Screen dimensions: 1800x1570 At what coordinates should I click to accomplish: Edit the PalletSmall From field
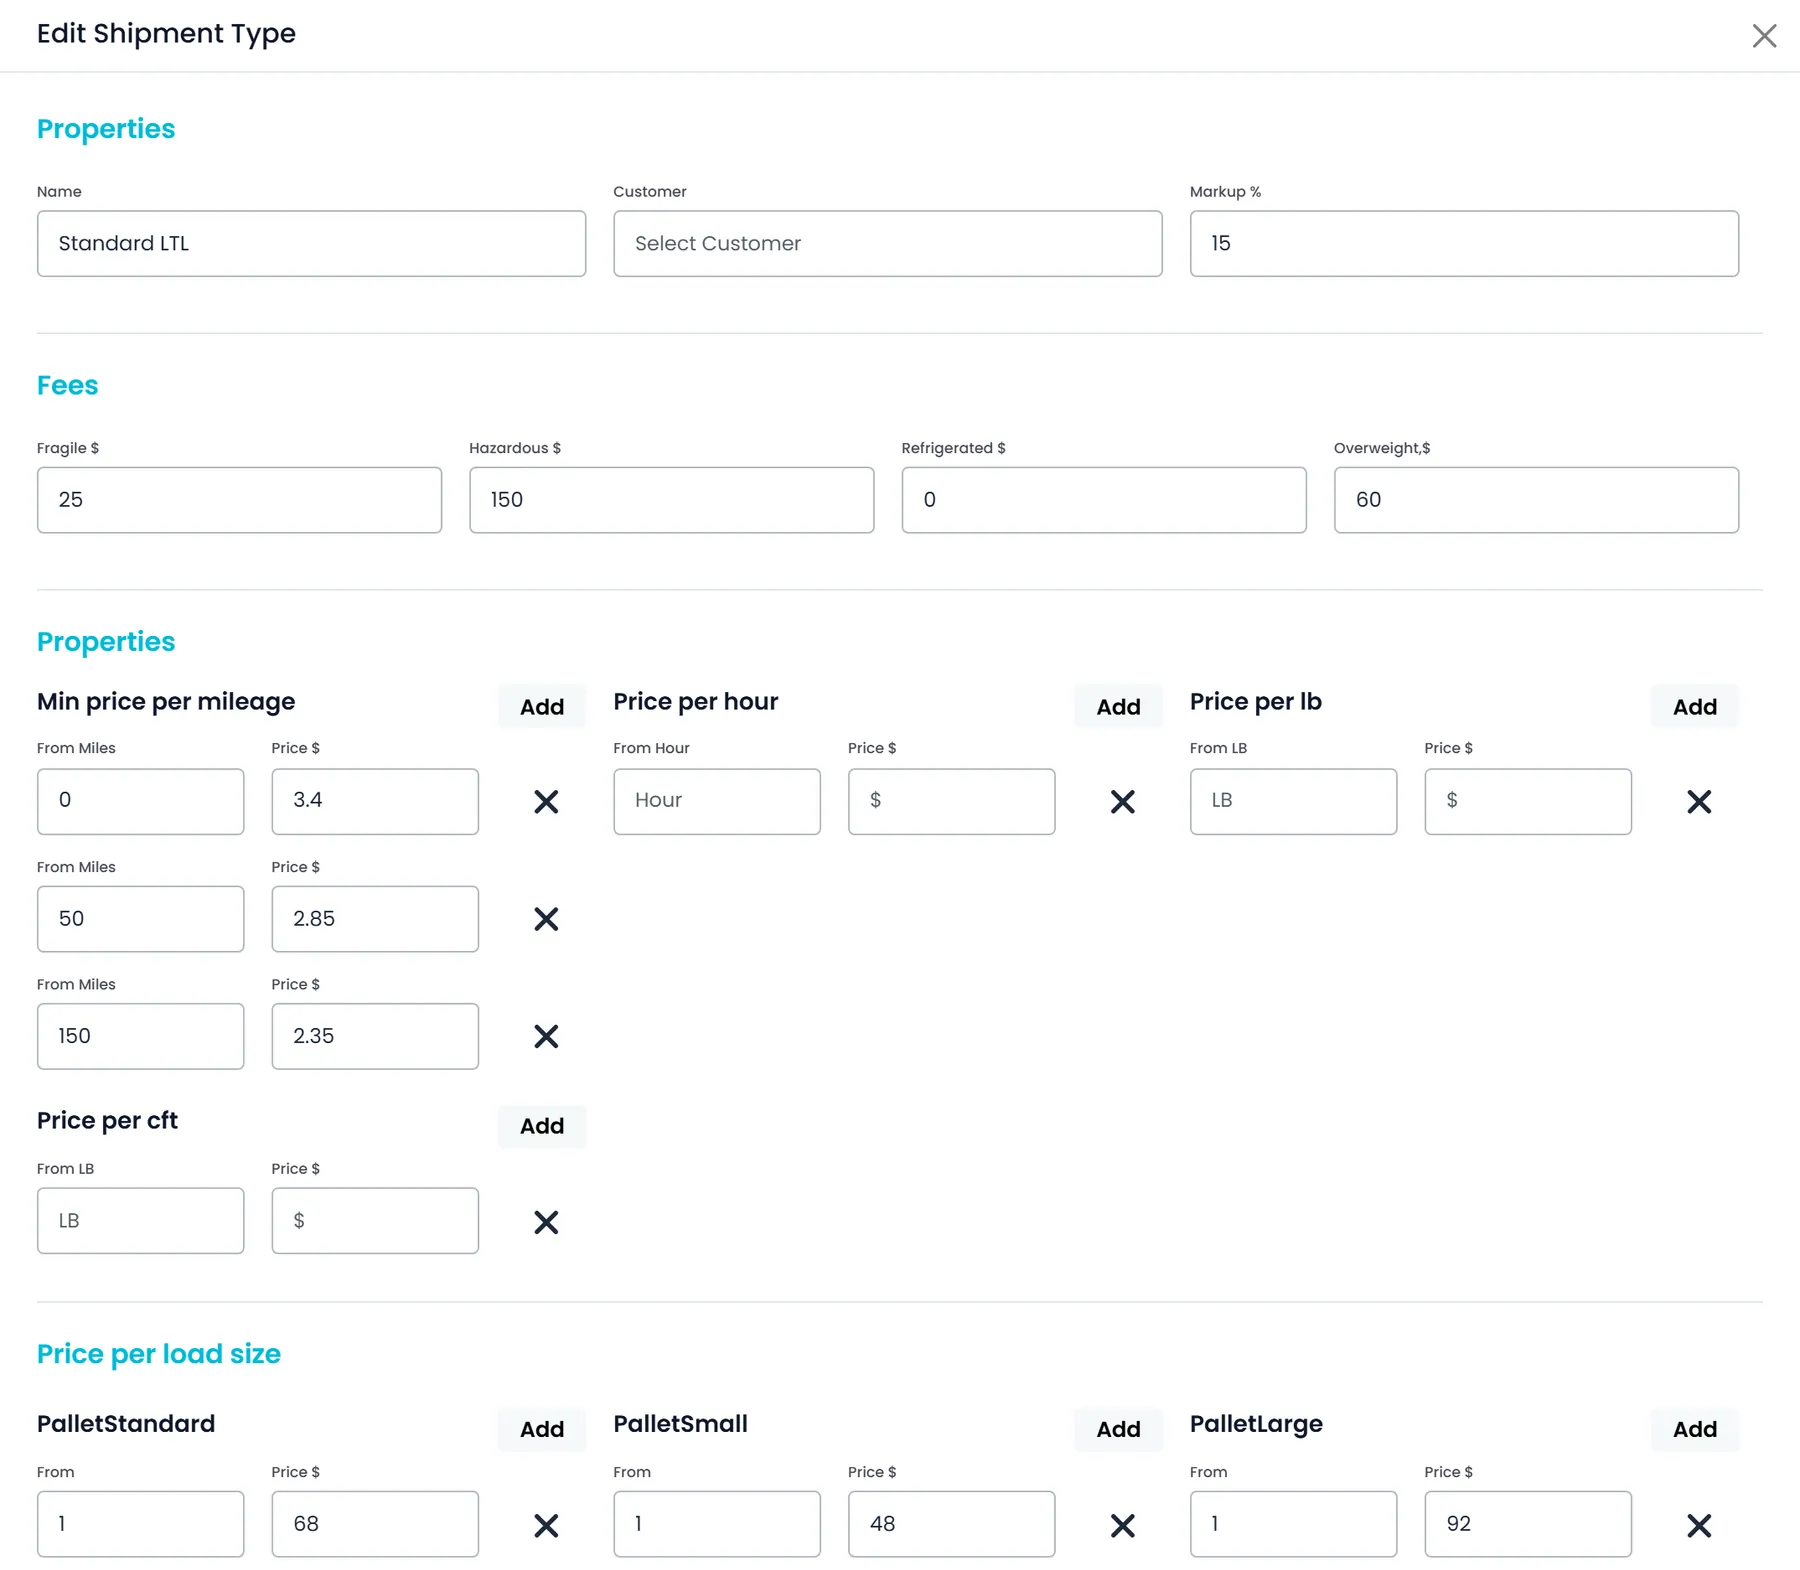(x=717, y=1524)
